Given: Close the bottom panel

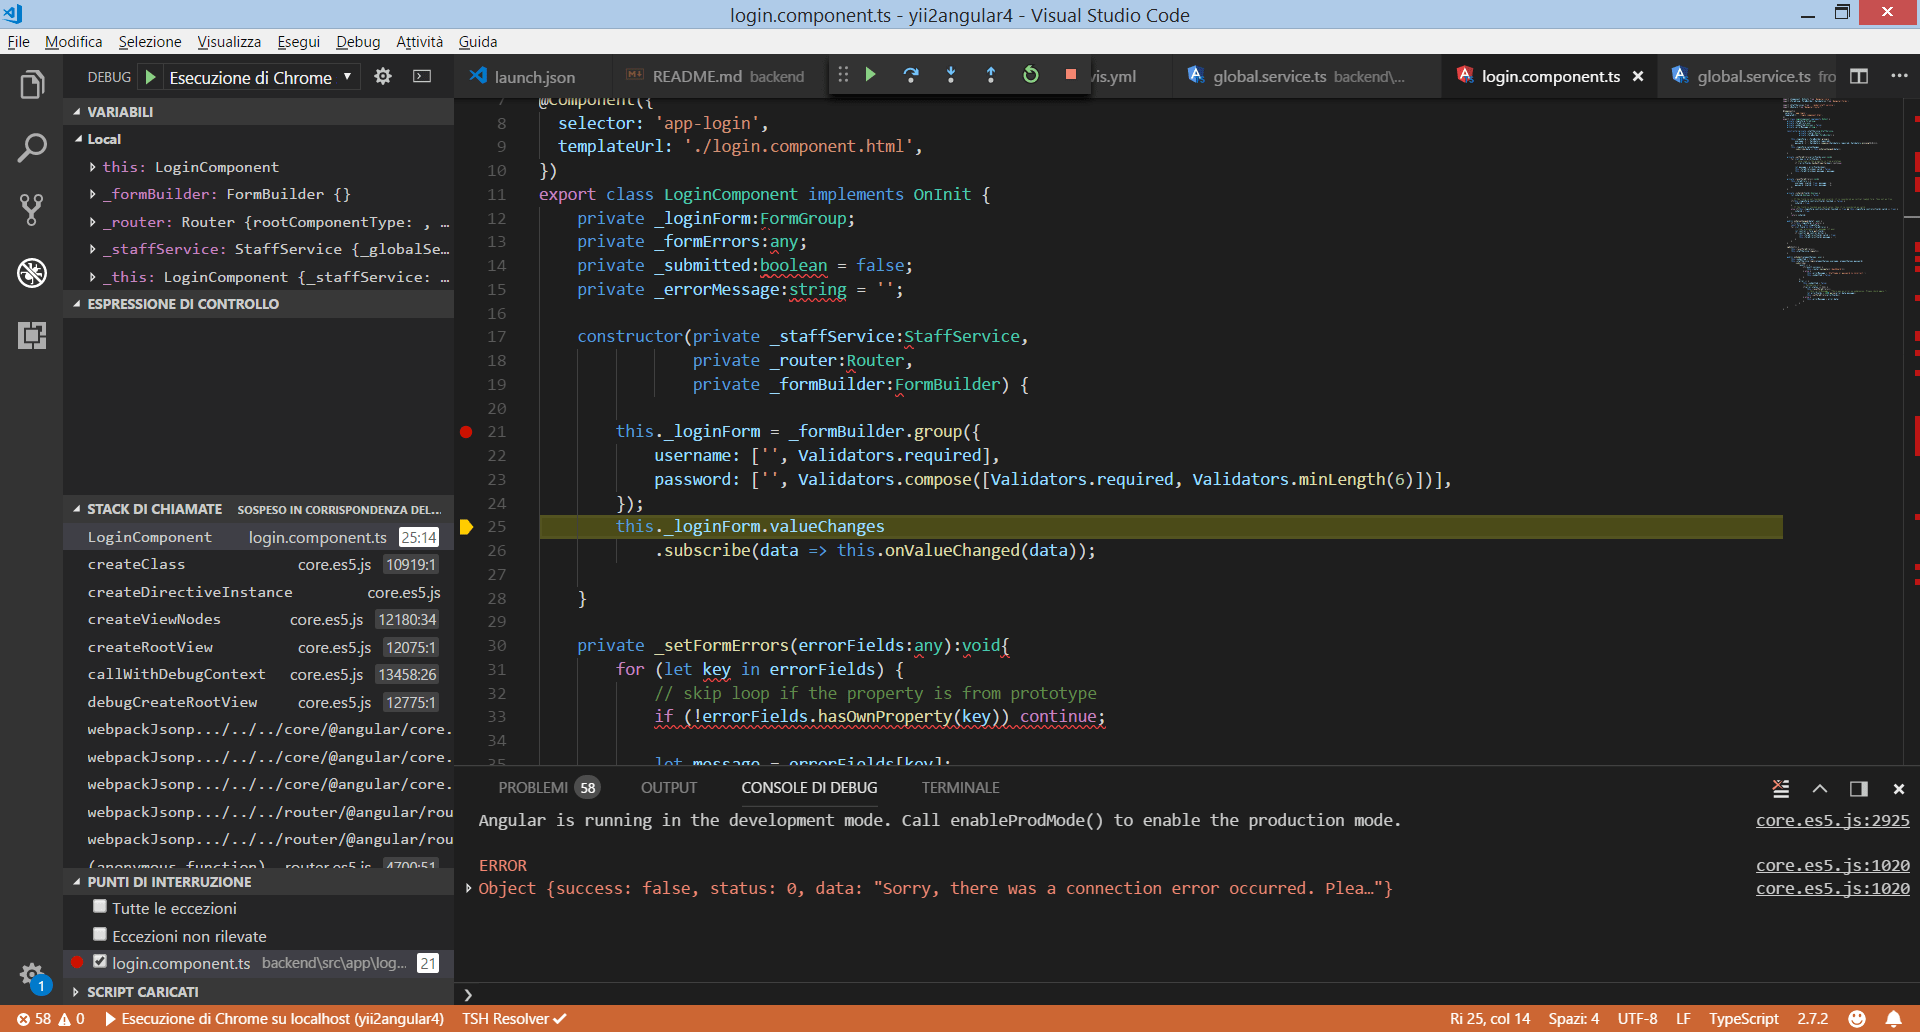Looking at the screenshot, I should tap(1898, 788).
